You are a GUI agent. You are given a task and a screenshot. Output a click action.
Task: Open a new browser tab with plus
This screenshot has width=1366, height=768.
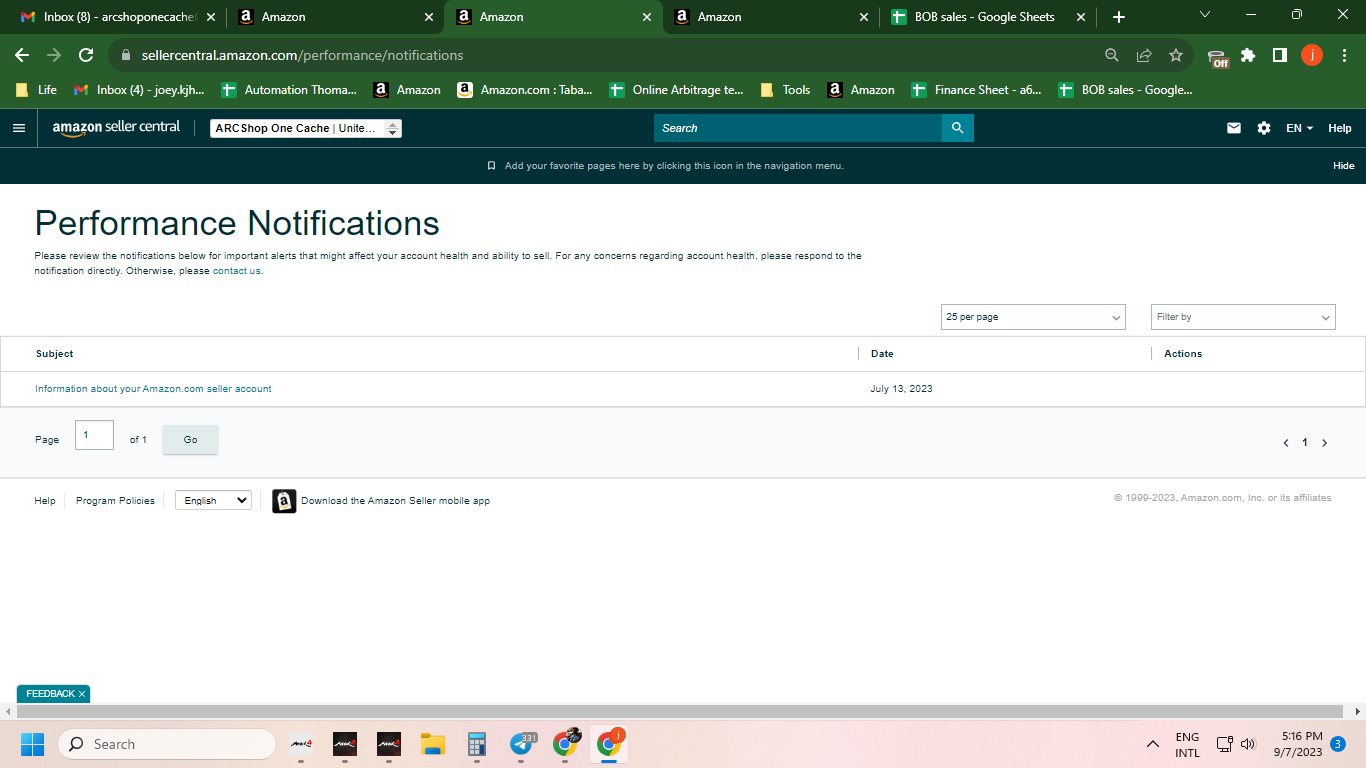(1119, 17)
